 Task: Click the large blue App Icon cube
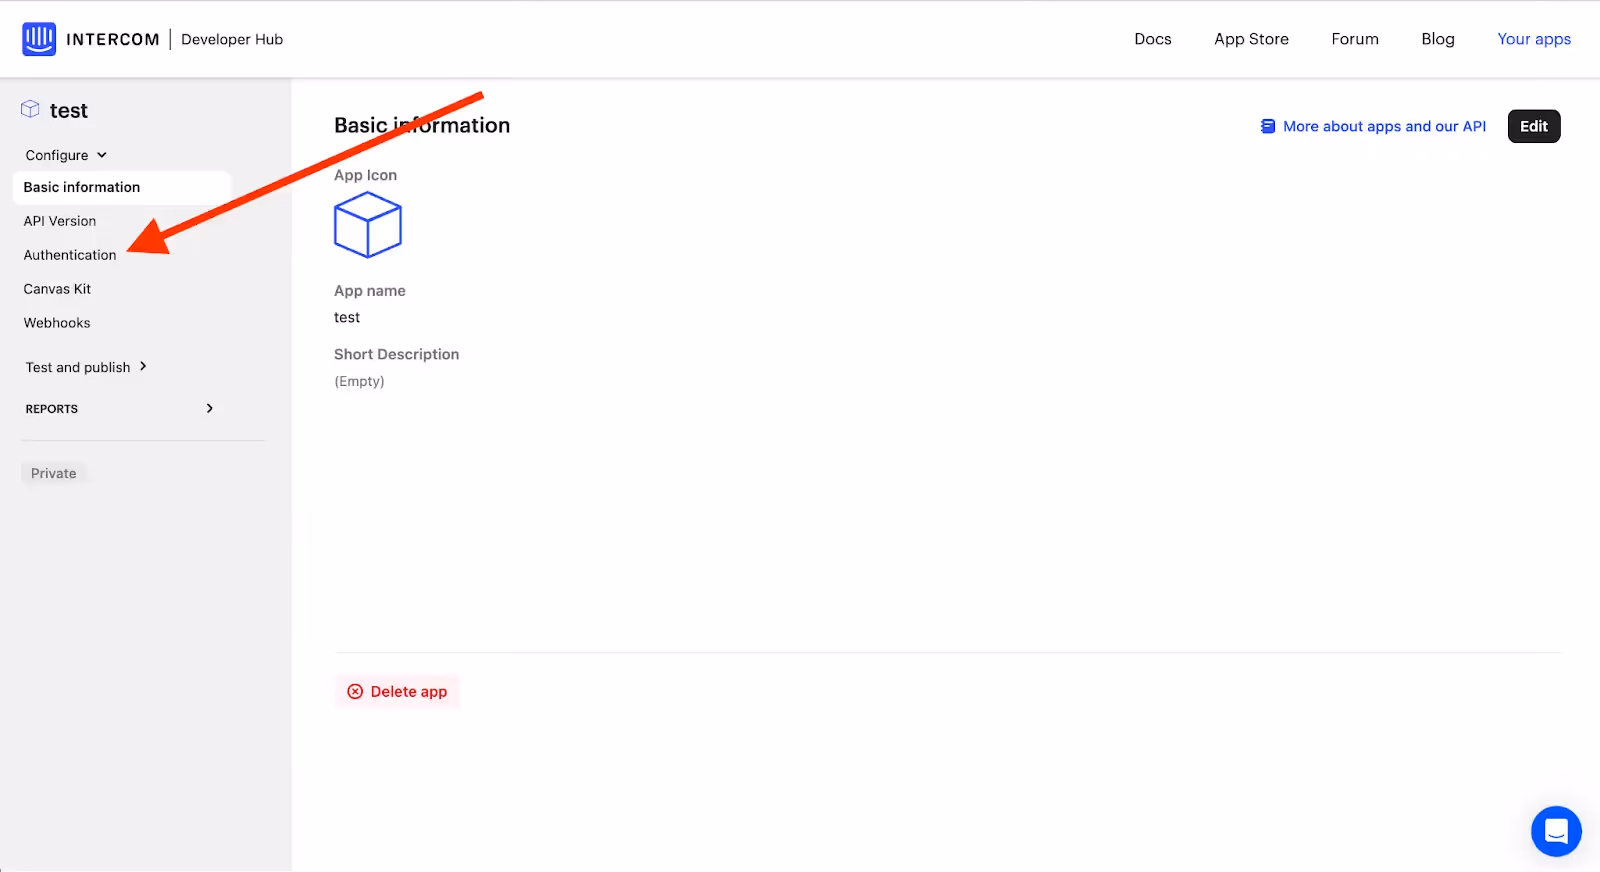pyautogui.click(x=368, y=225)
